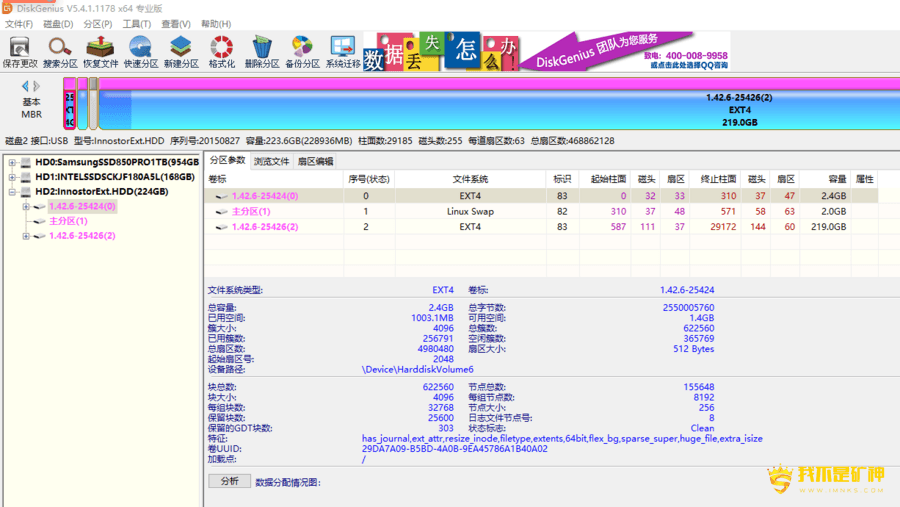Click the volume UUID value 29DA7A09-B5BD
This screenshot has height=507, width=900.
[x=454, y=449]
